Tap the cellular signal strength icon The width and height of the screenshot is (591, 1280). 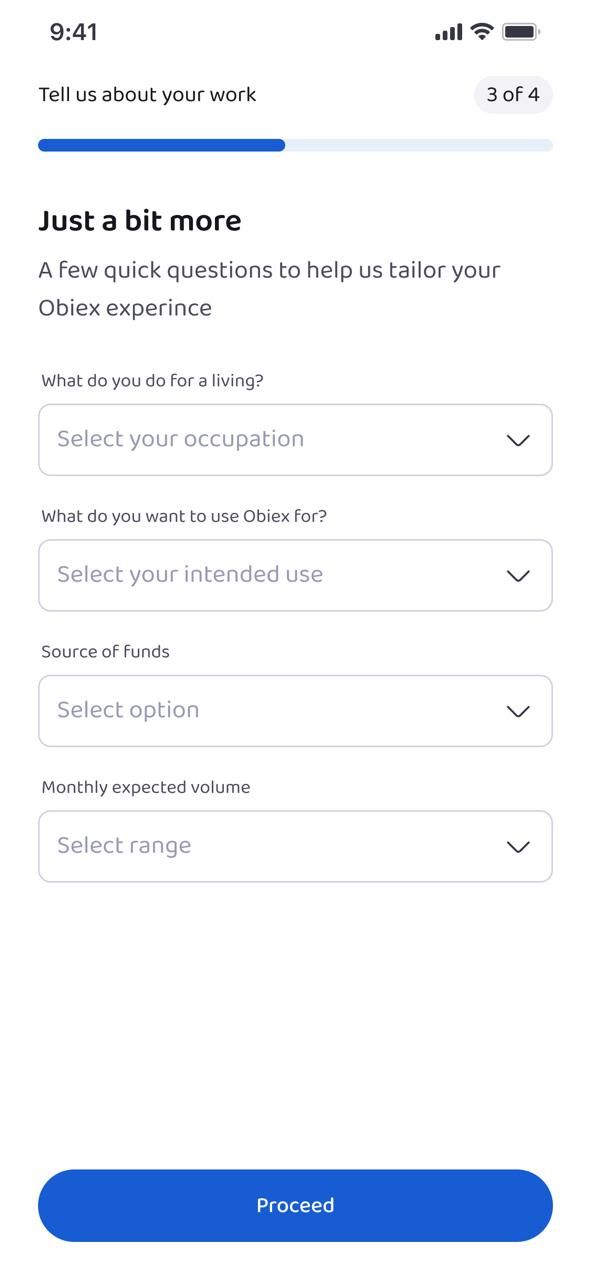tap(446, 31)
